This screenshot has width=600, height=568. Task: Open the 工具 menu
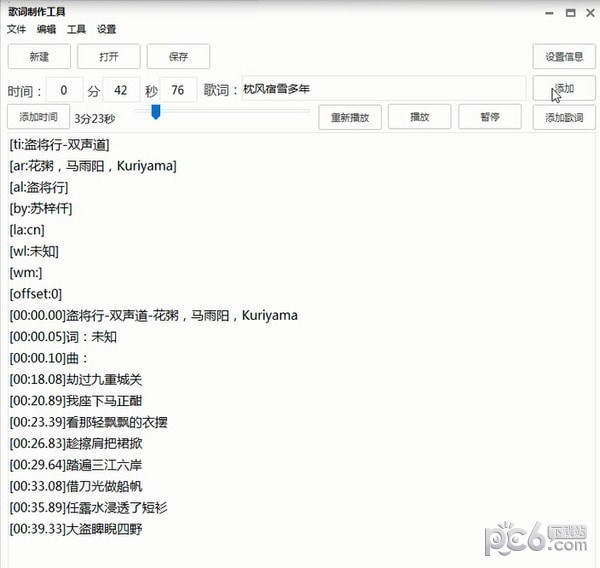point(76,29)
